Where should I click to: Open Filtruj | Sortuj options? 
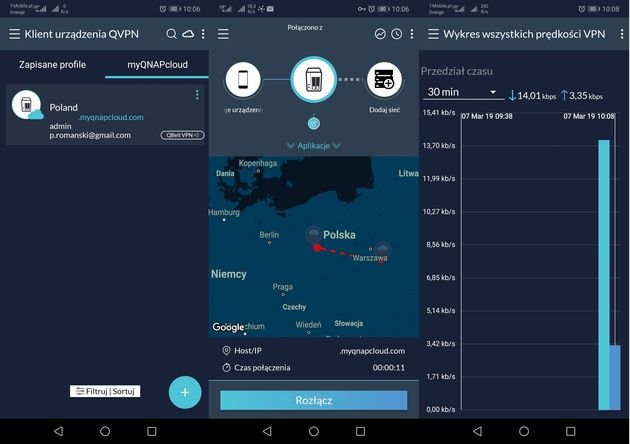(105, 391)
